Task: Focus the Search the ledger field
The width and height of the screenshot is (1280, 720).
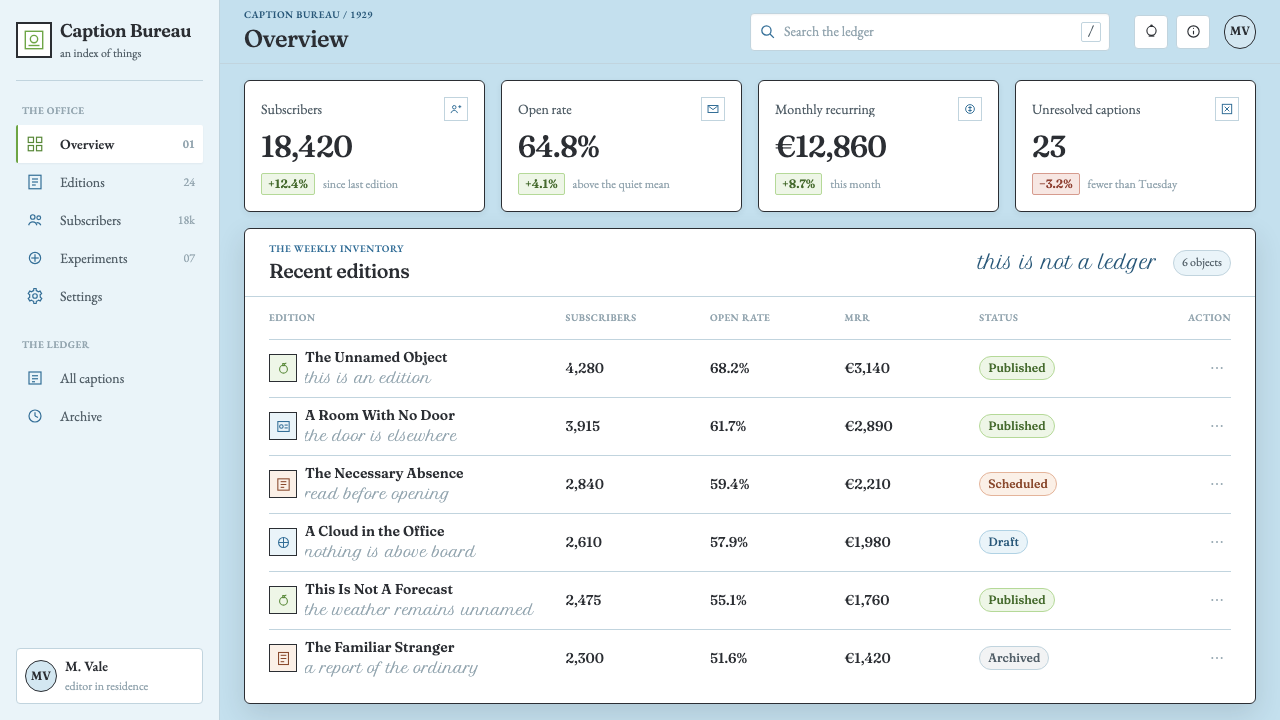Action: [930, 32]
